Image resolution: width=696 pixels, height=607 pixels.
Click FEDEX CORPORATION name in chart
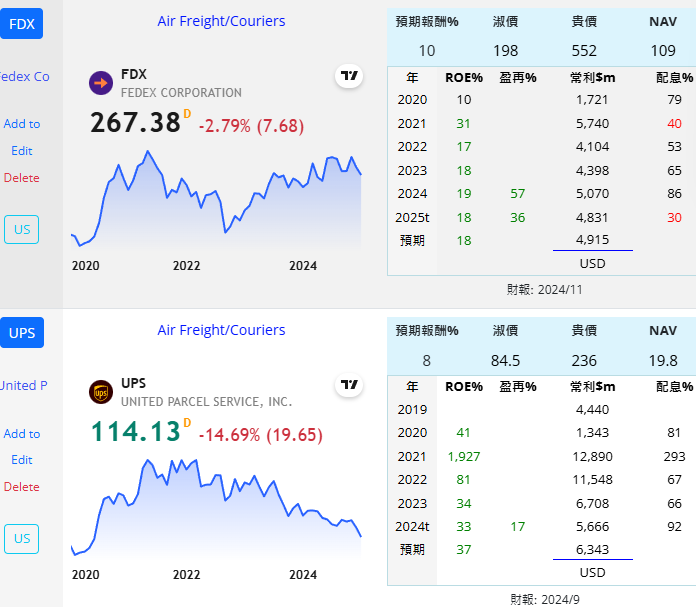(x=181, y=93)
